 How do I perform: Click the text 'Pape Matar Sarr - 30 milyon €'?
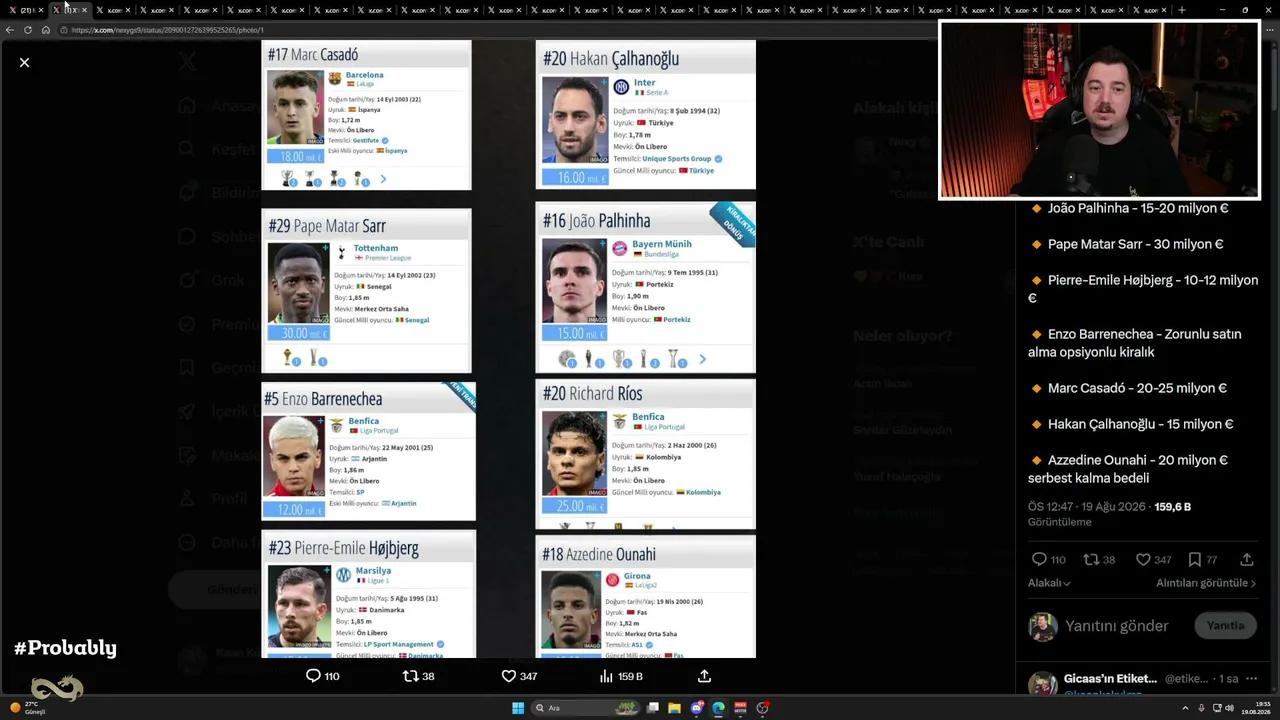click(x=1135, y=244)
